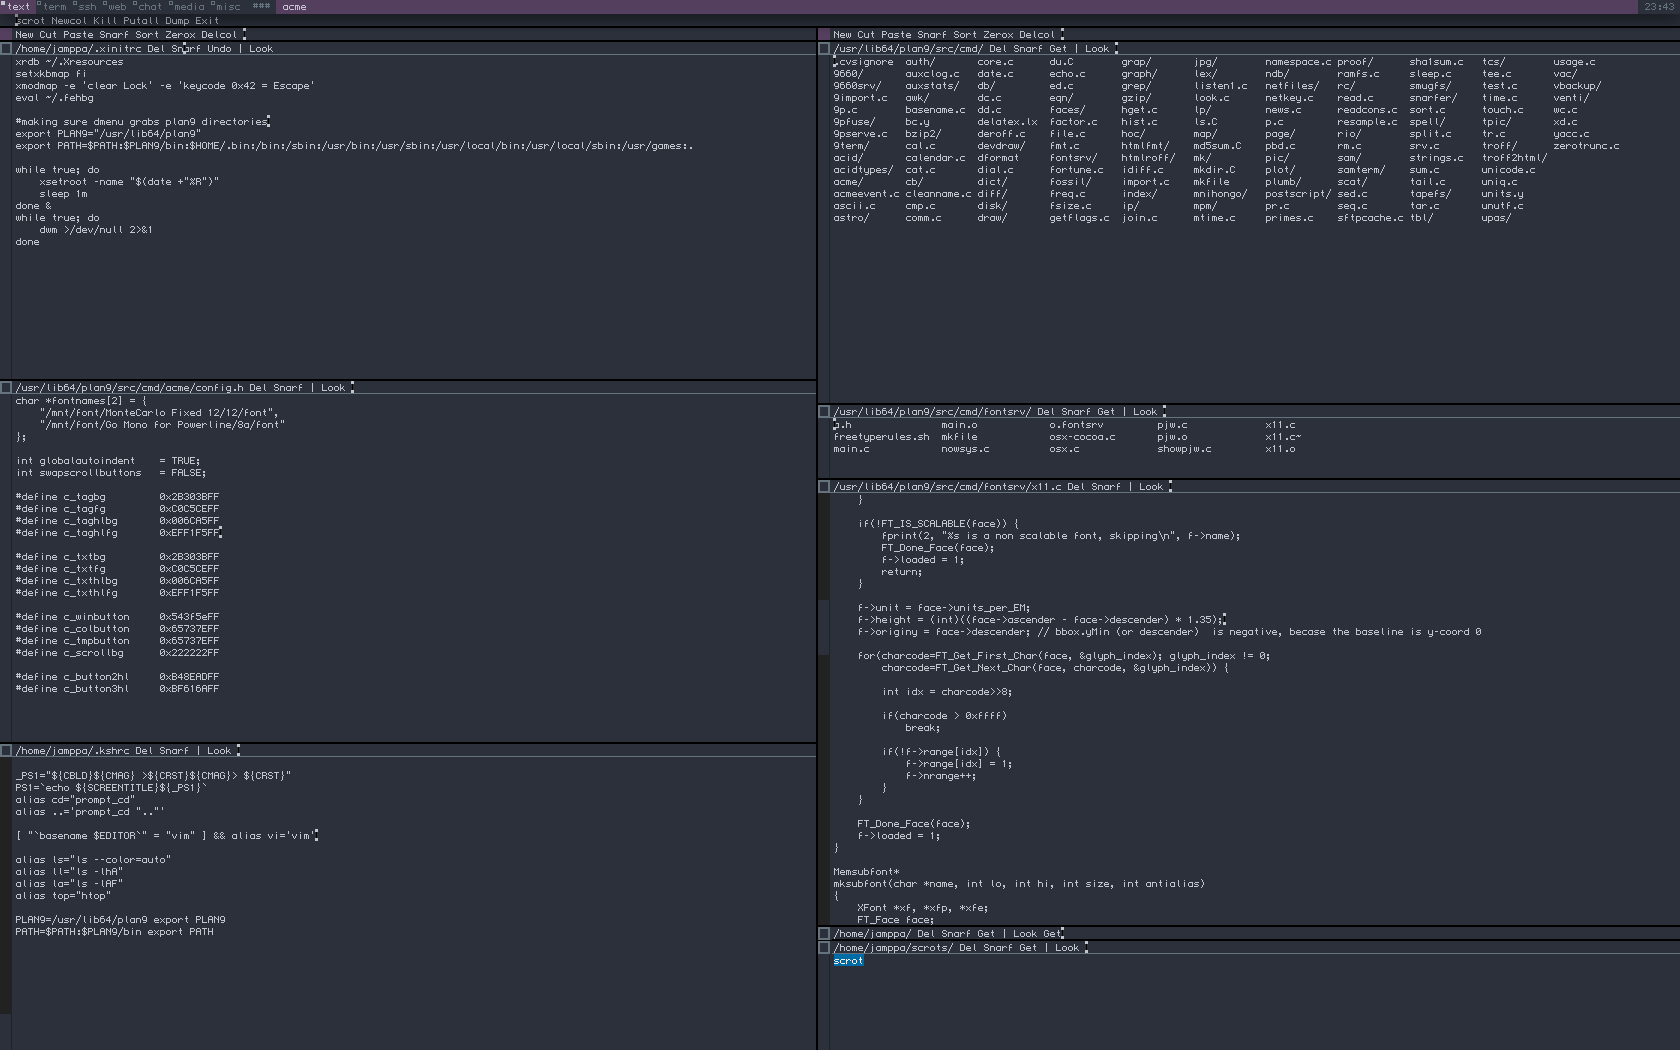Switch to the dwm 'chat' tag
Screen dimensions: 1680x1050
coord(148,6)
